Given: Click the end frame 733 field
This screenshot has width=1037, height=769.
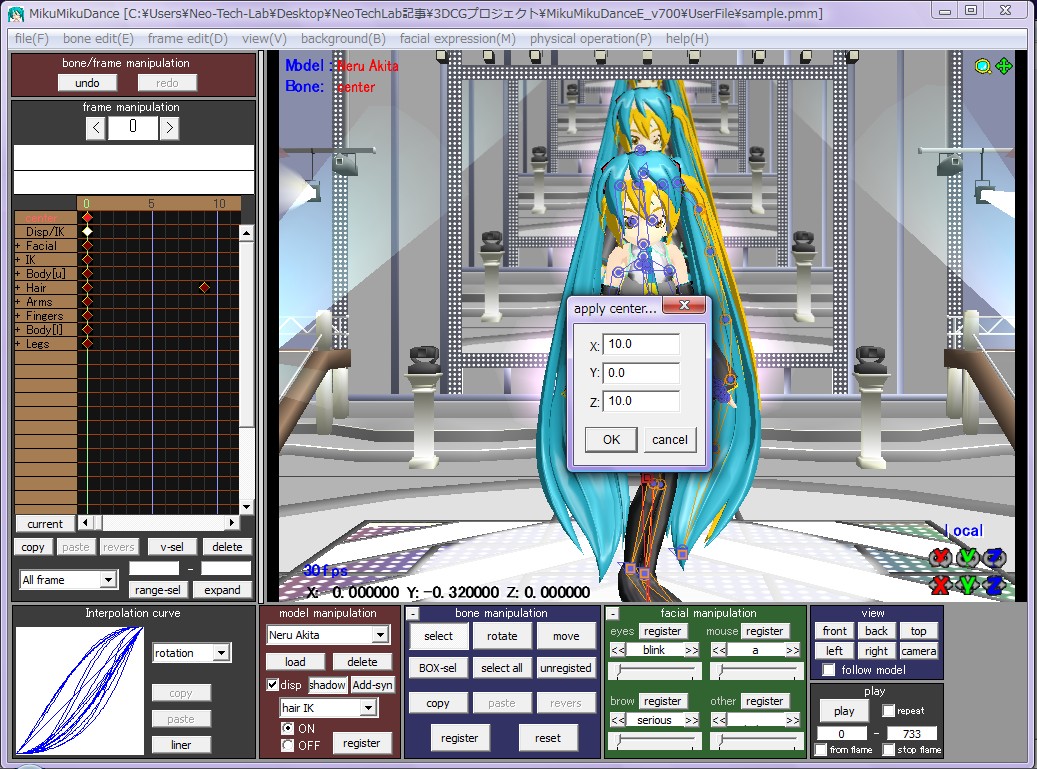Looking at the screenshot, I should (912, 733).
